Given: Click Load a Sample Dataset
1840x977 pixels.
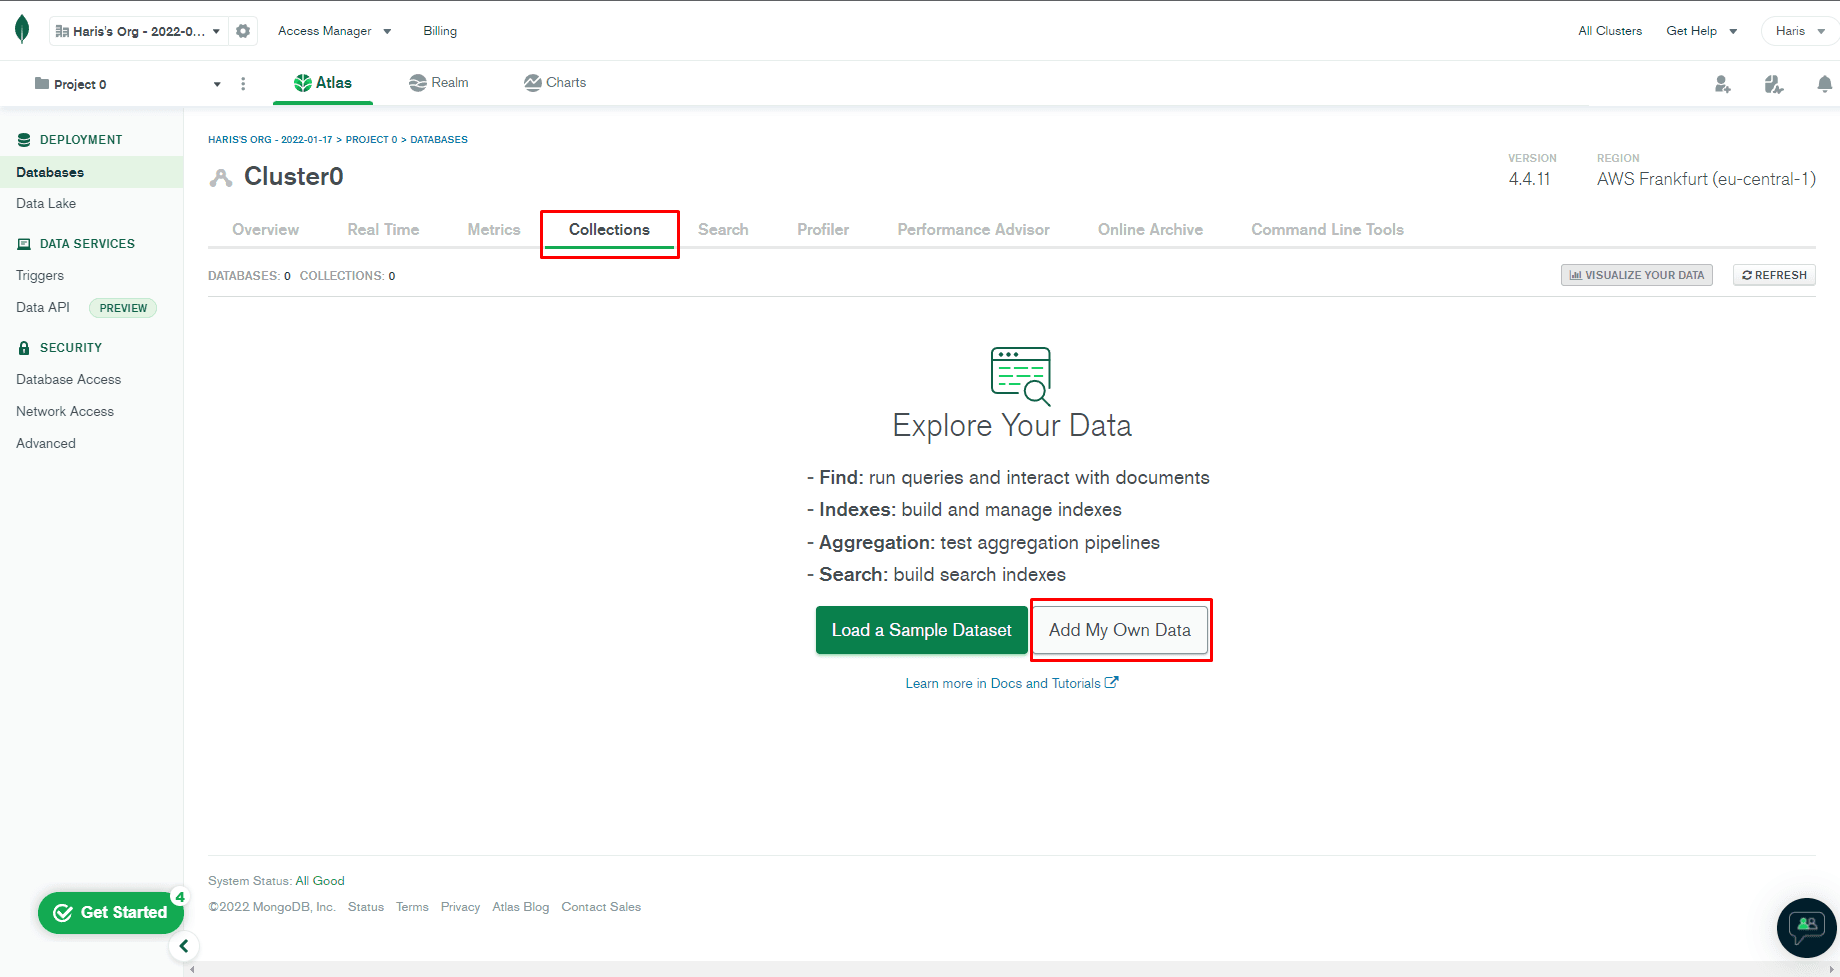Looking at the screenshot, I should coord(921,630).
